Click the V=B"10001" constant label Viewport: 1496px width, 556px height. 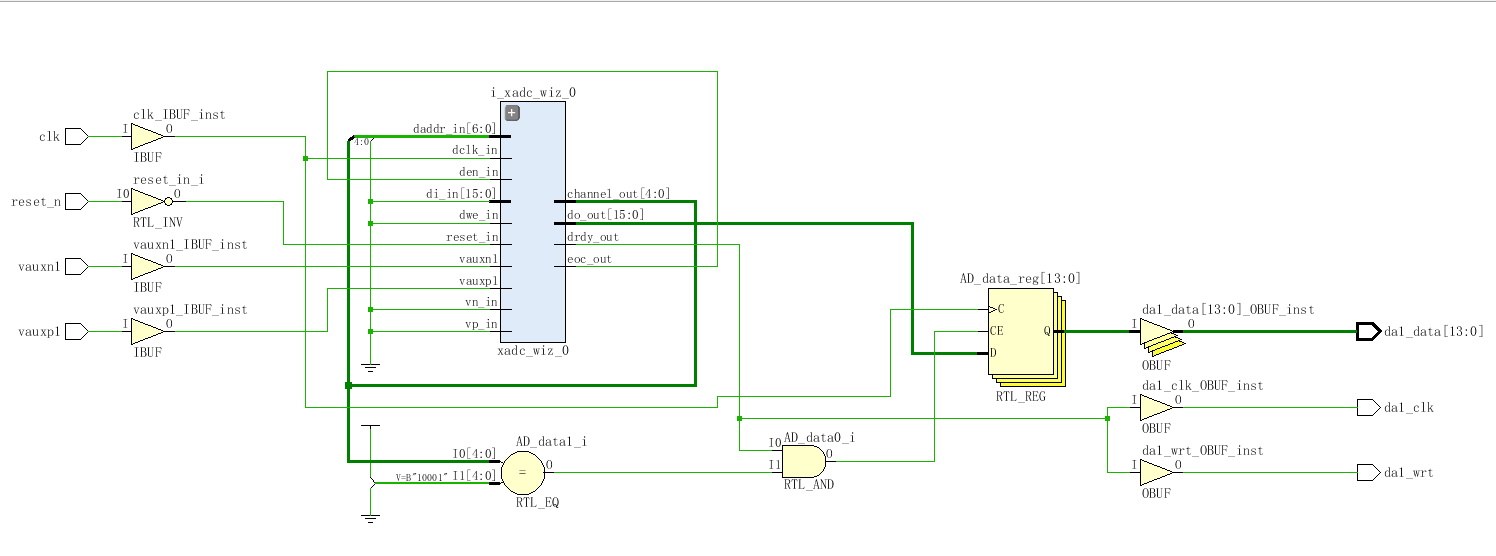point(423,478)
